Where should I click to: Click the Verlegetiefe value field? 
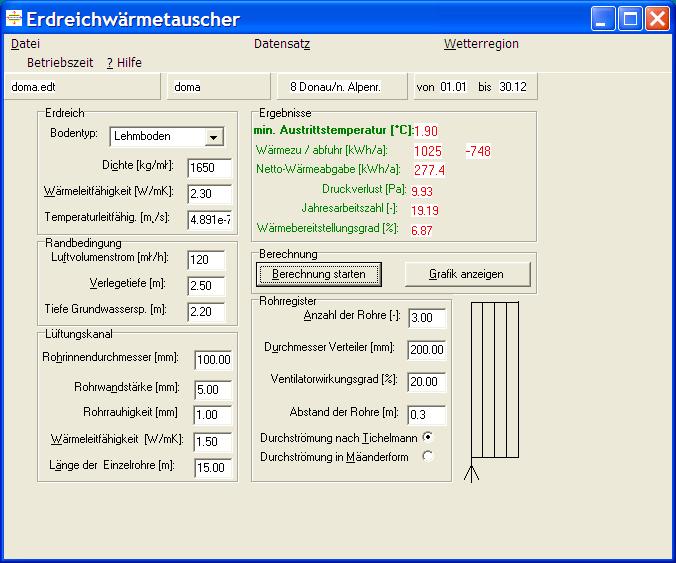point(209,286)
